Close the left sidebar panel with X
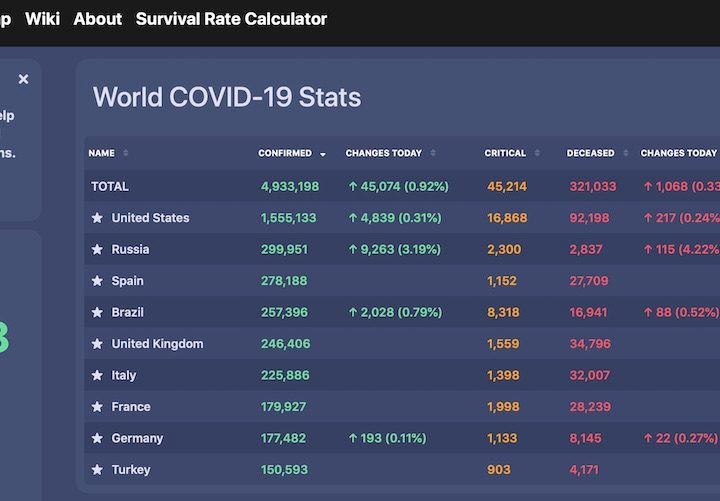 [23, 79]
